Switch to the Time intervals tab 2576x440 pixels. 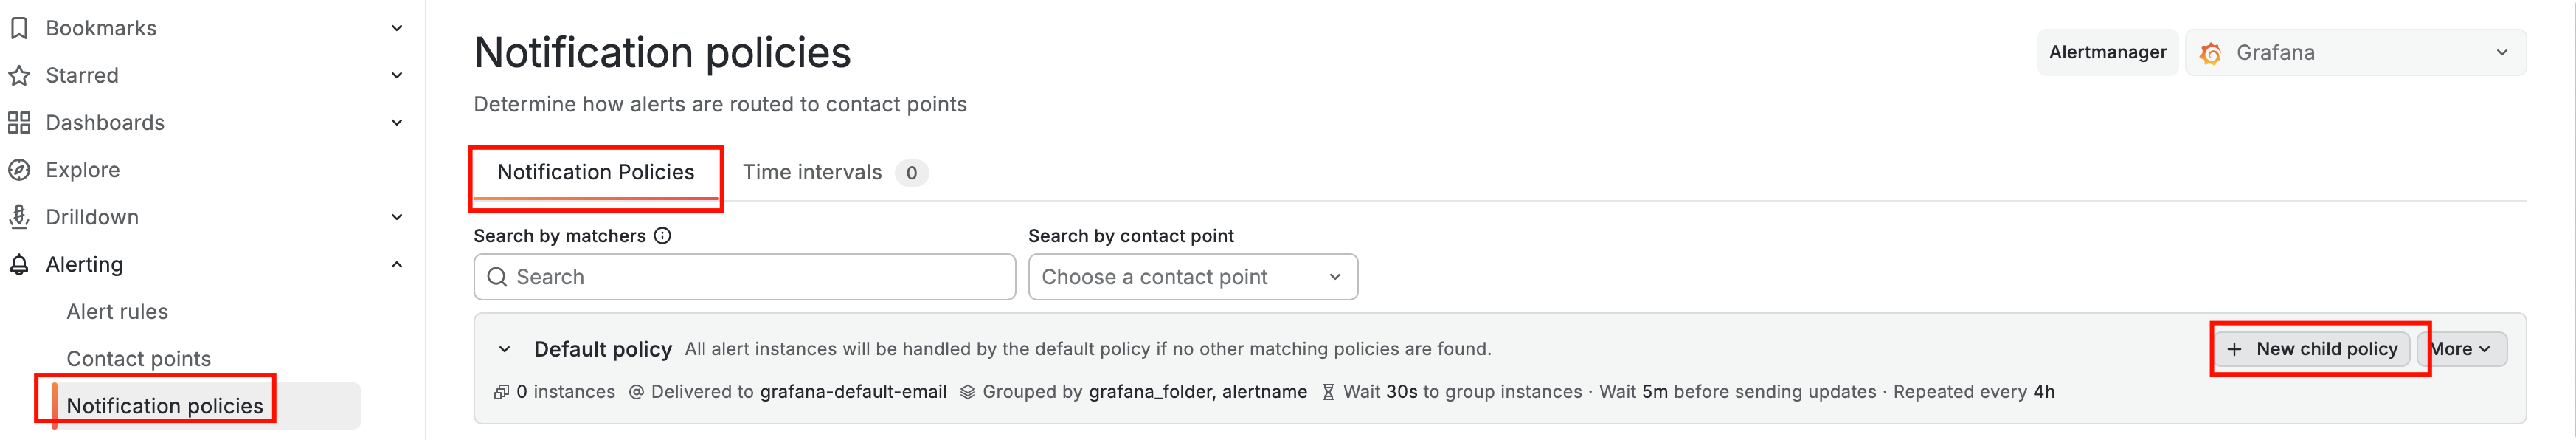(x=812, y=173)
